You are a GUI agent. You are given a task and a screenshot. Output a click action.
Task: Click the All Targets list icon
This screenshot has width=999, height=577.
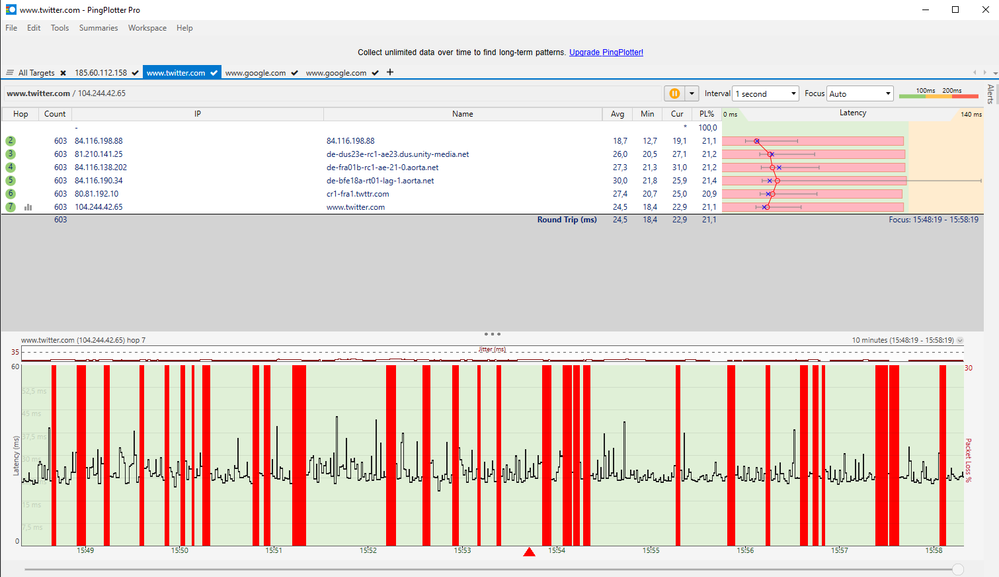(x=10, y=73)
